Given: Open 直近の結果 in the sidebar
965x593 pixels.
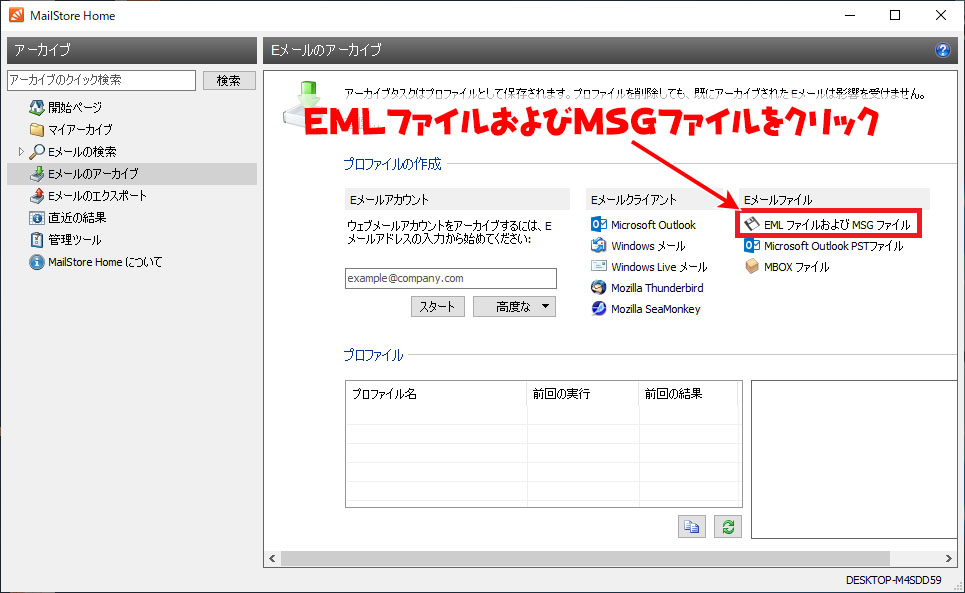Looking at the screenshot, I should [x=77, y=218].
